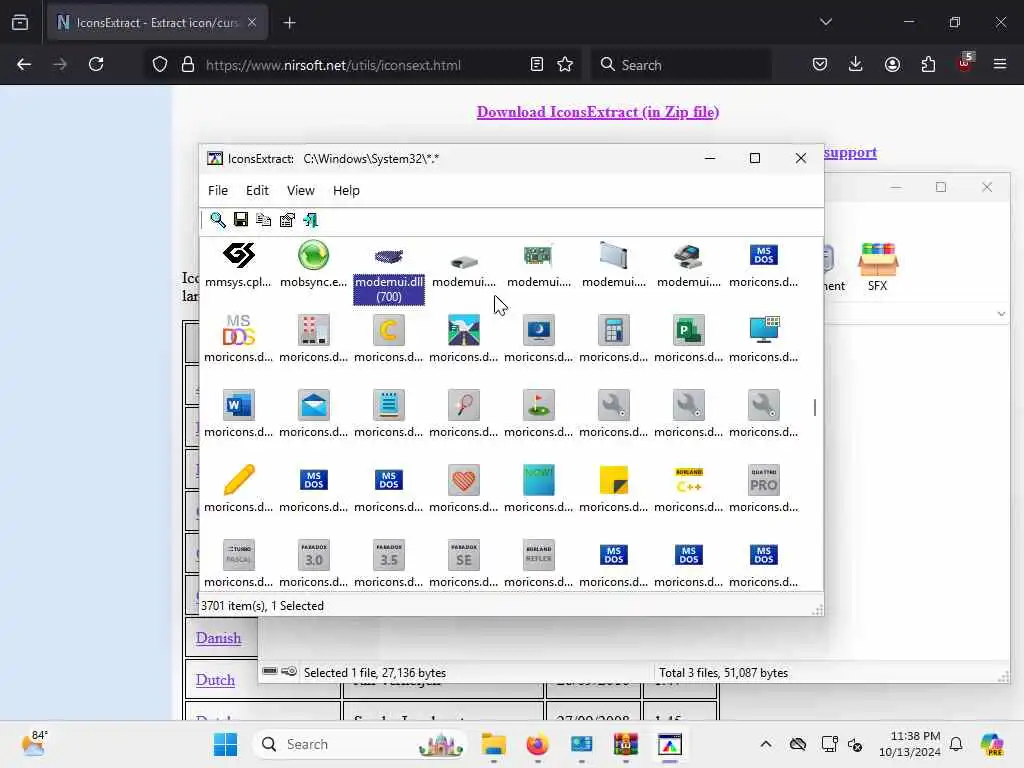Select the Borland Reflex moricons icon

(538, 564)
